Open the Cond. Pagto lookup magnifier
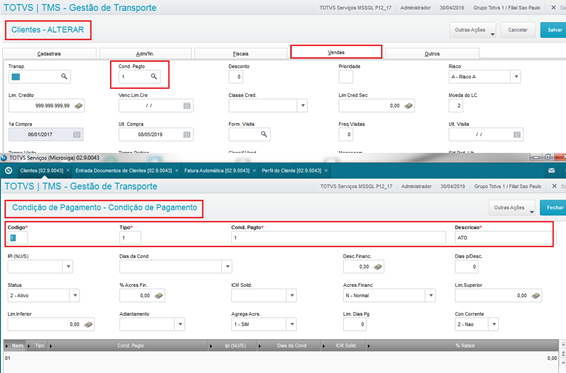The width and height of the screenshot is (566, 373). 154,77
